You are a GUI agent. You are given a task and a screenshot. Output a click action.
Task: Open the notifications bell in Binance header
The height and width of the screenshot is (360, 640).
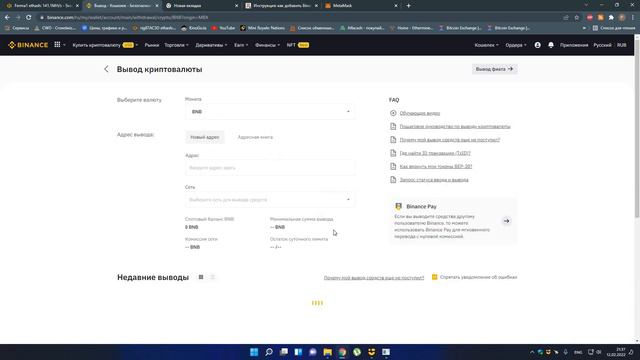(x=551, y=45)
